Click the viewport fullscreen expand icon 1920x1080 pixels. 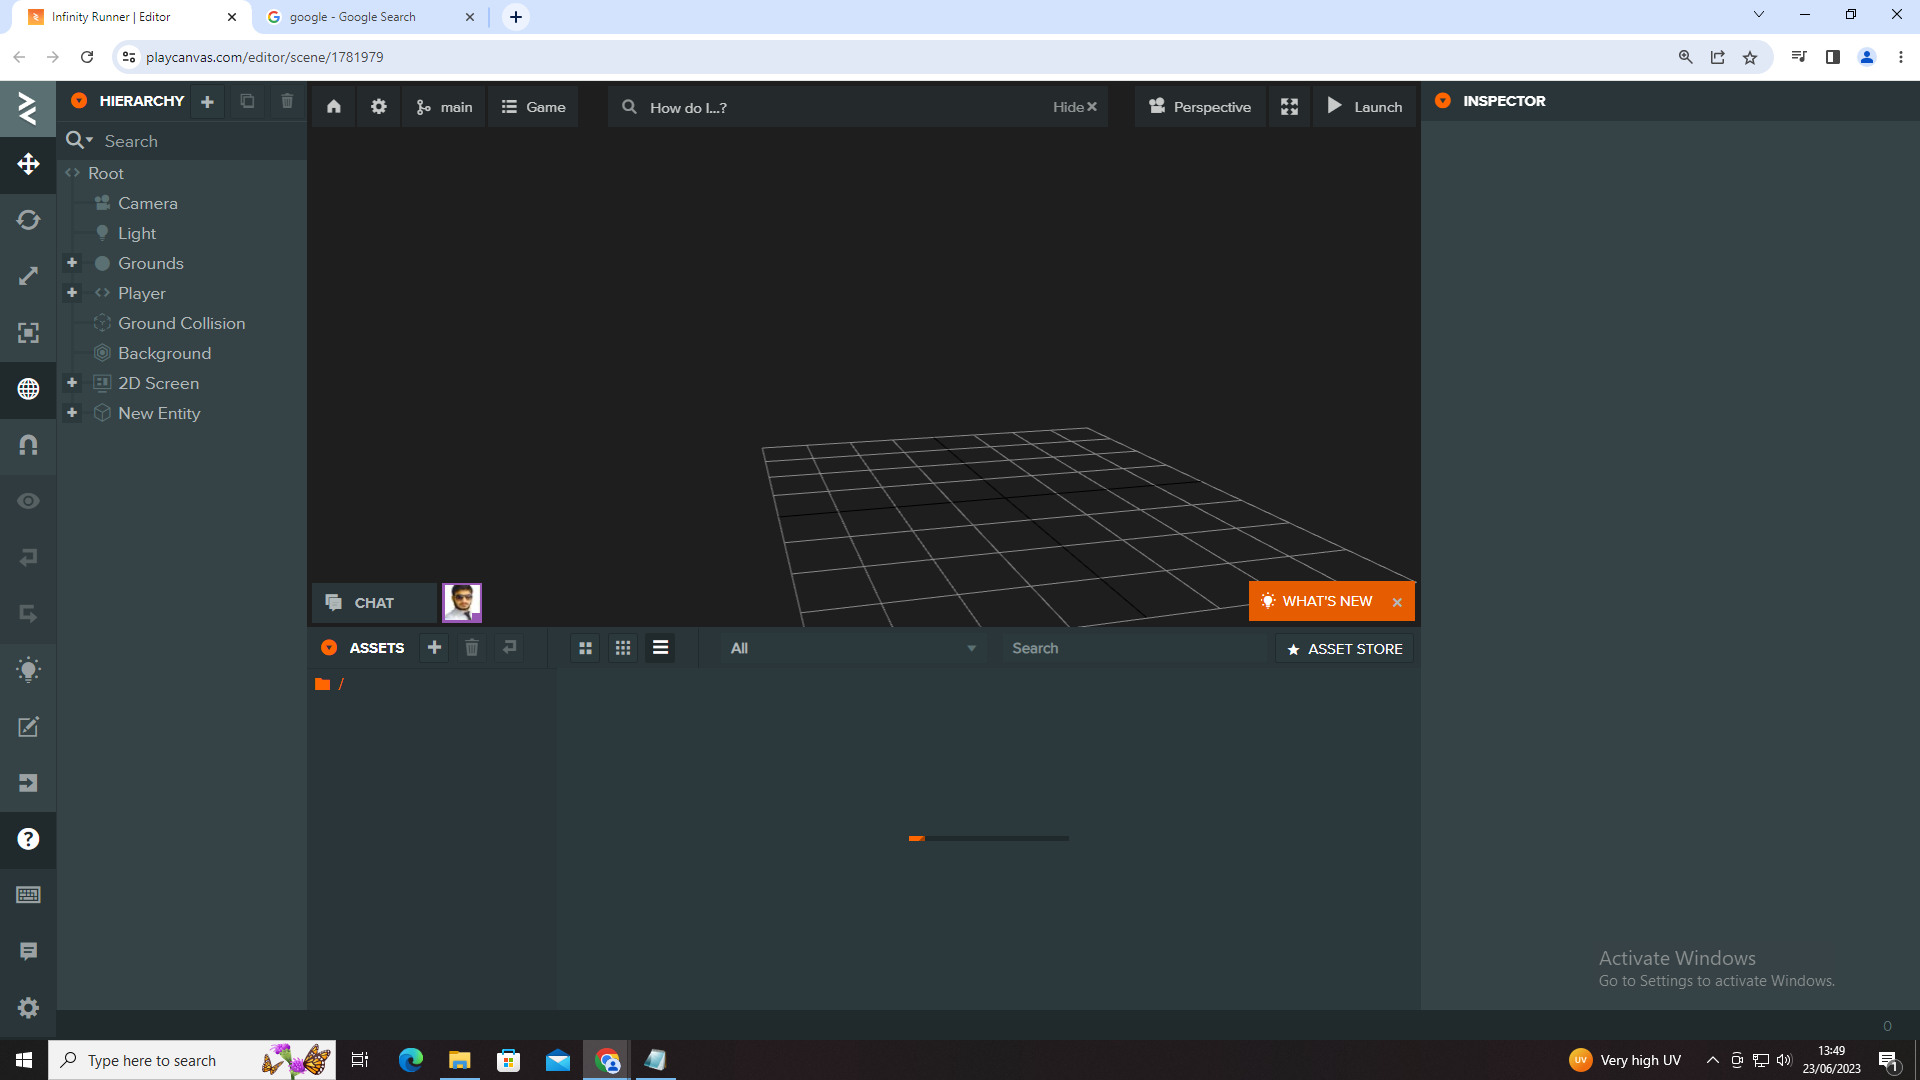pos(1289,107)
